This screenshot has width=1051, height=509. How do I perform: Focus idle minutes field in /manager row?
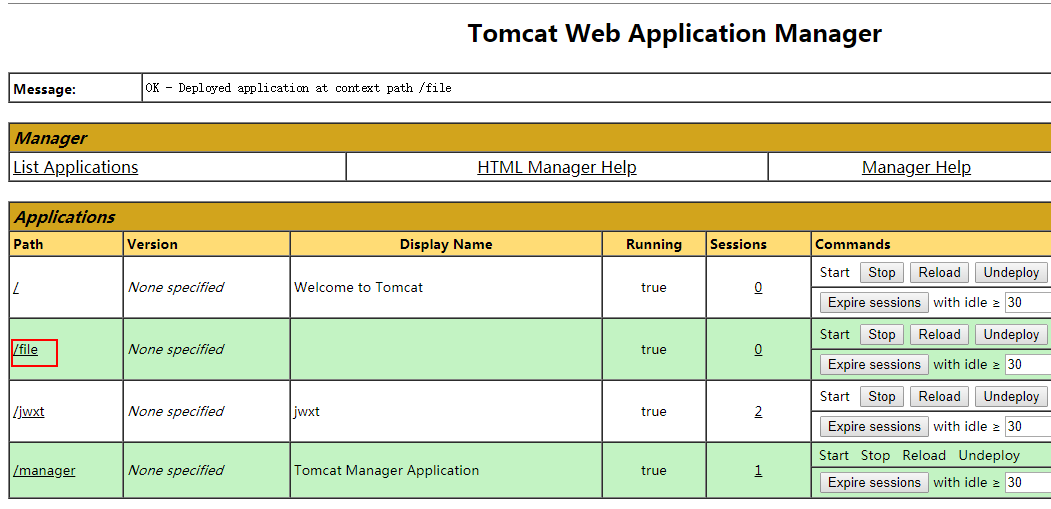pyautogui.click(x=1028, y=482)
